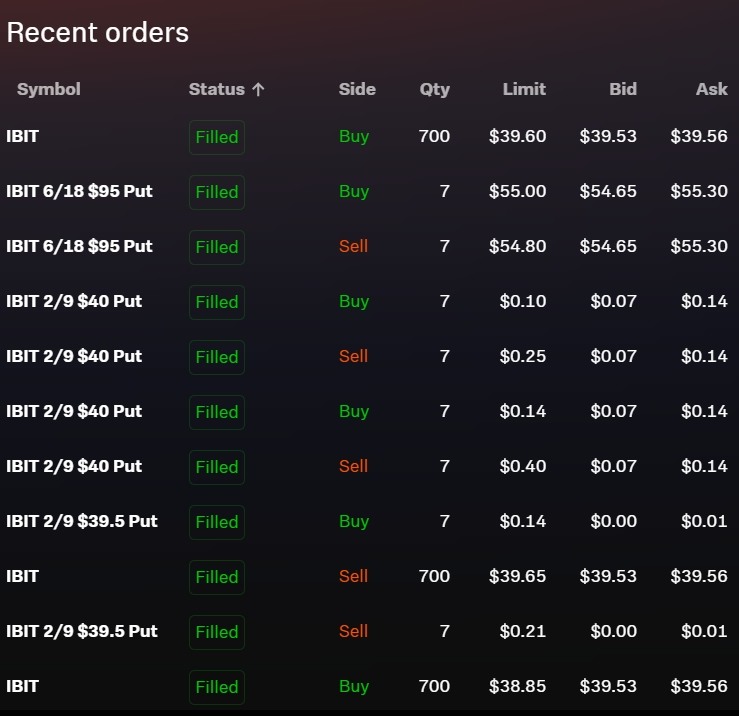
Task: Sort orders by Side column header
Action: click(x=357, y=89)
